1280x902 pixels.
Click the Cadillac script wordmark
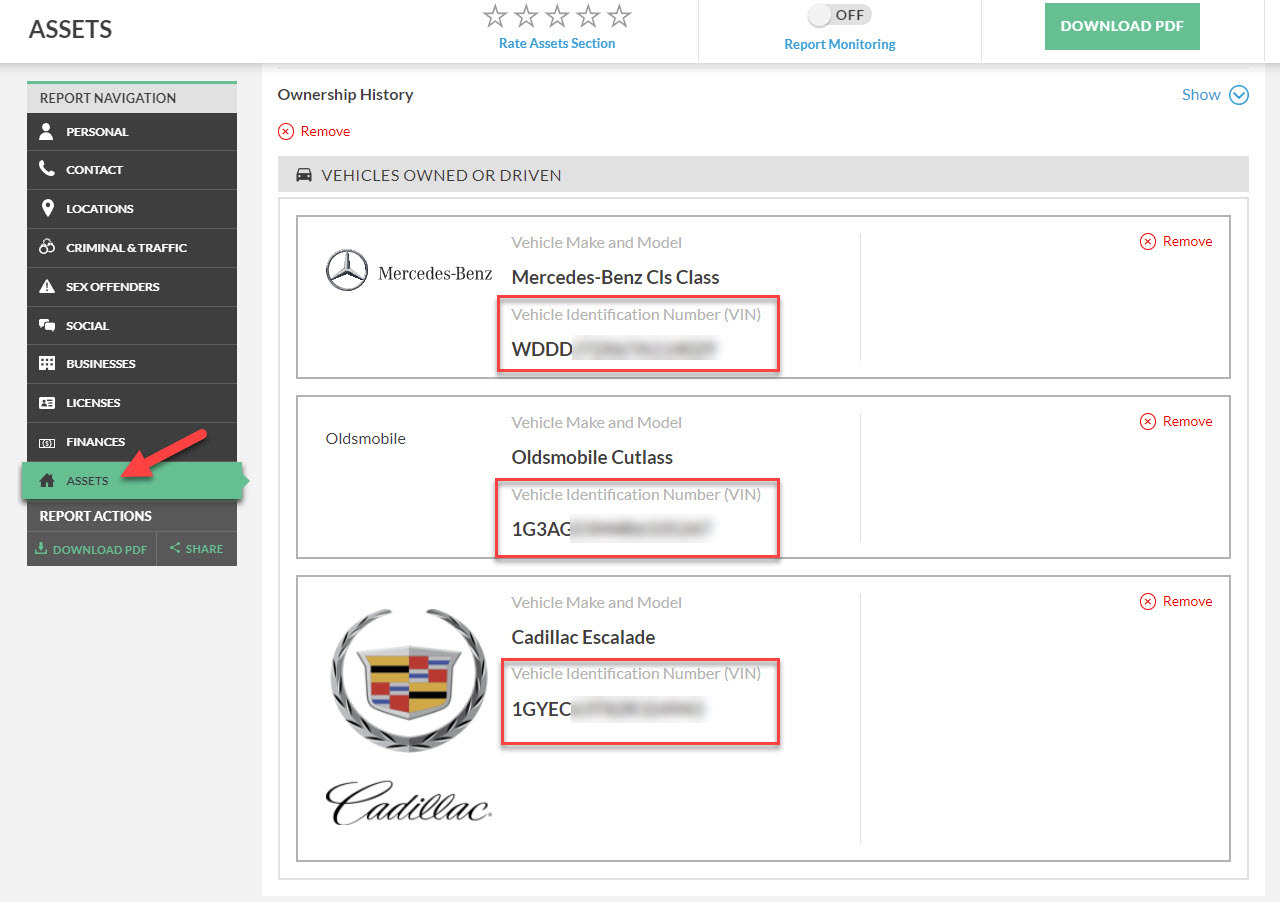coord(409,803)
